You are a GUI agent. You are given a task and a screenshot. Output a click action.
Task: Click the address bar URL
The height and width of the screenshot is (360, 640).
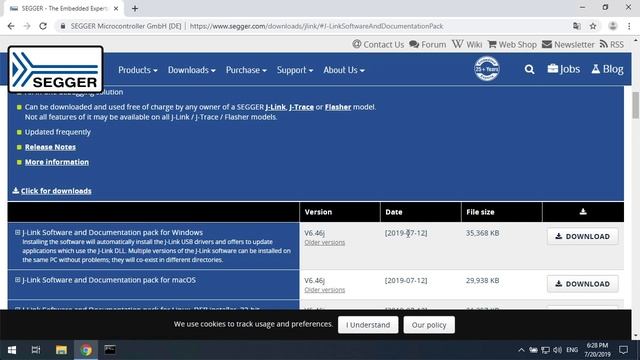(x=316, y=26)
